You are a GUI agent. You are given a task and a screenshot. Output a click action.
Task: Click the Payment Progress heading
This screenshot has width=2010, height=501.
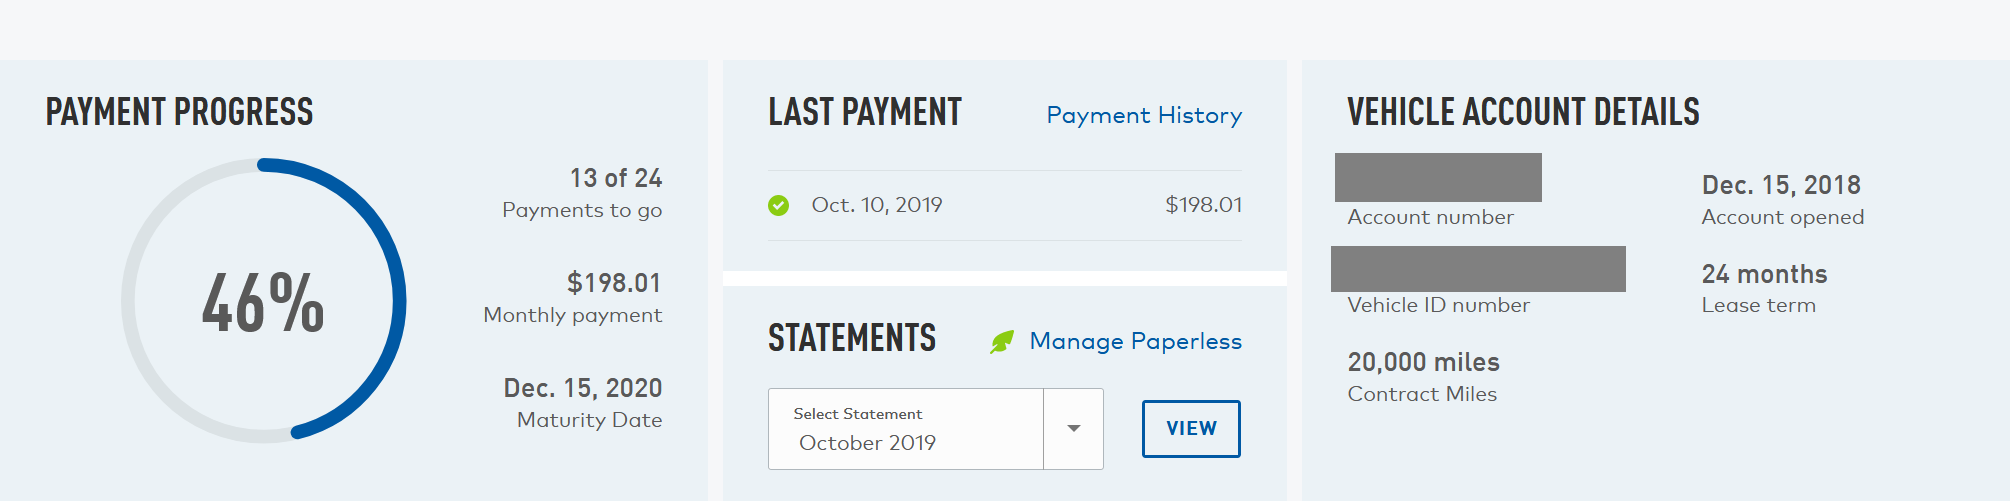click(179, 112)
